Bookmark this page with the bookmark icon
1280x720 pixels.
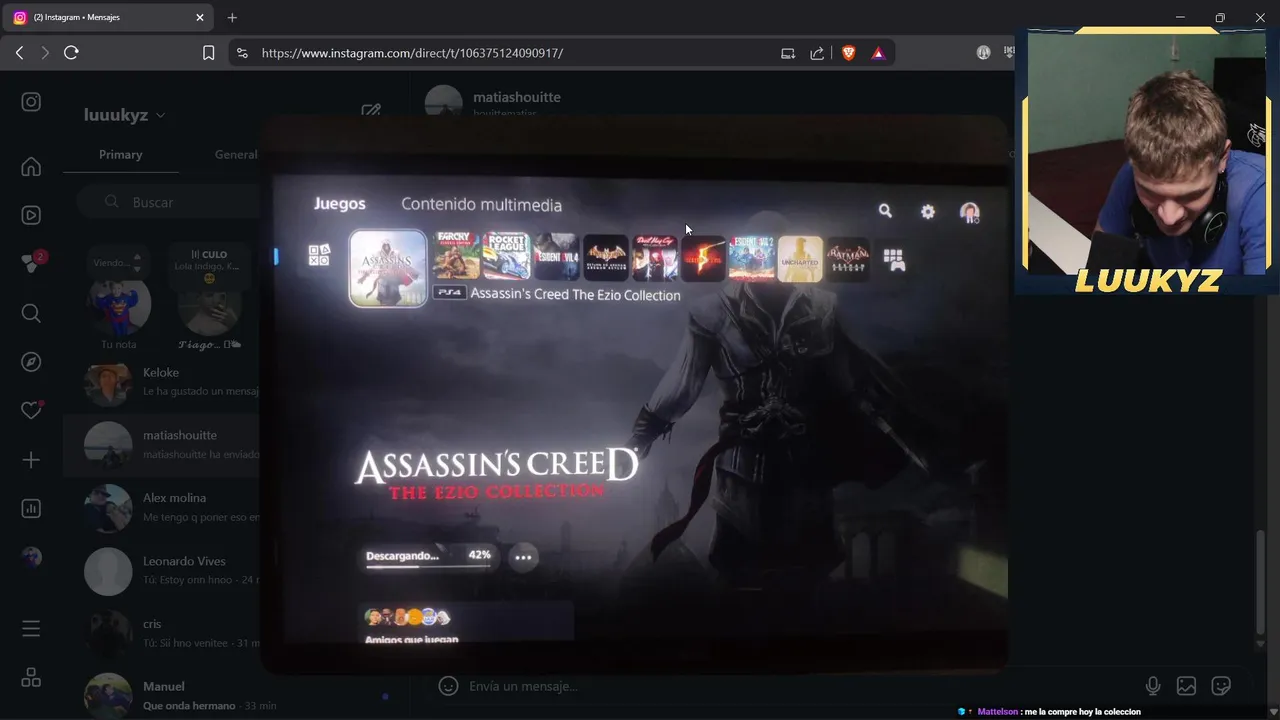click(208, 53)
